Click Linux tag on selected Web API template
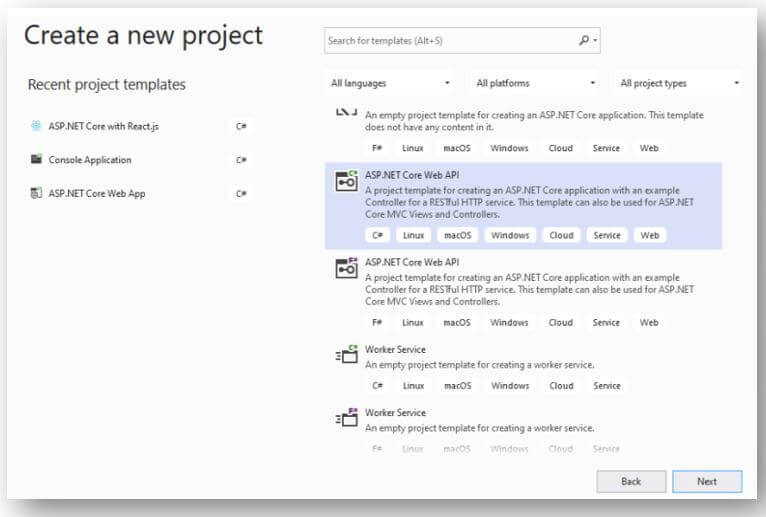The height and width of the screenshot is (517, 766). pyautogui.click(x=413, y=235)
